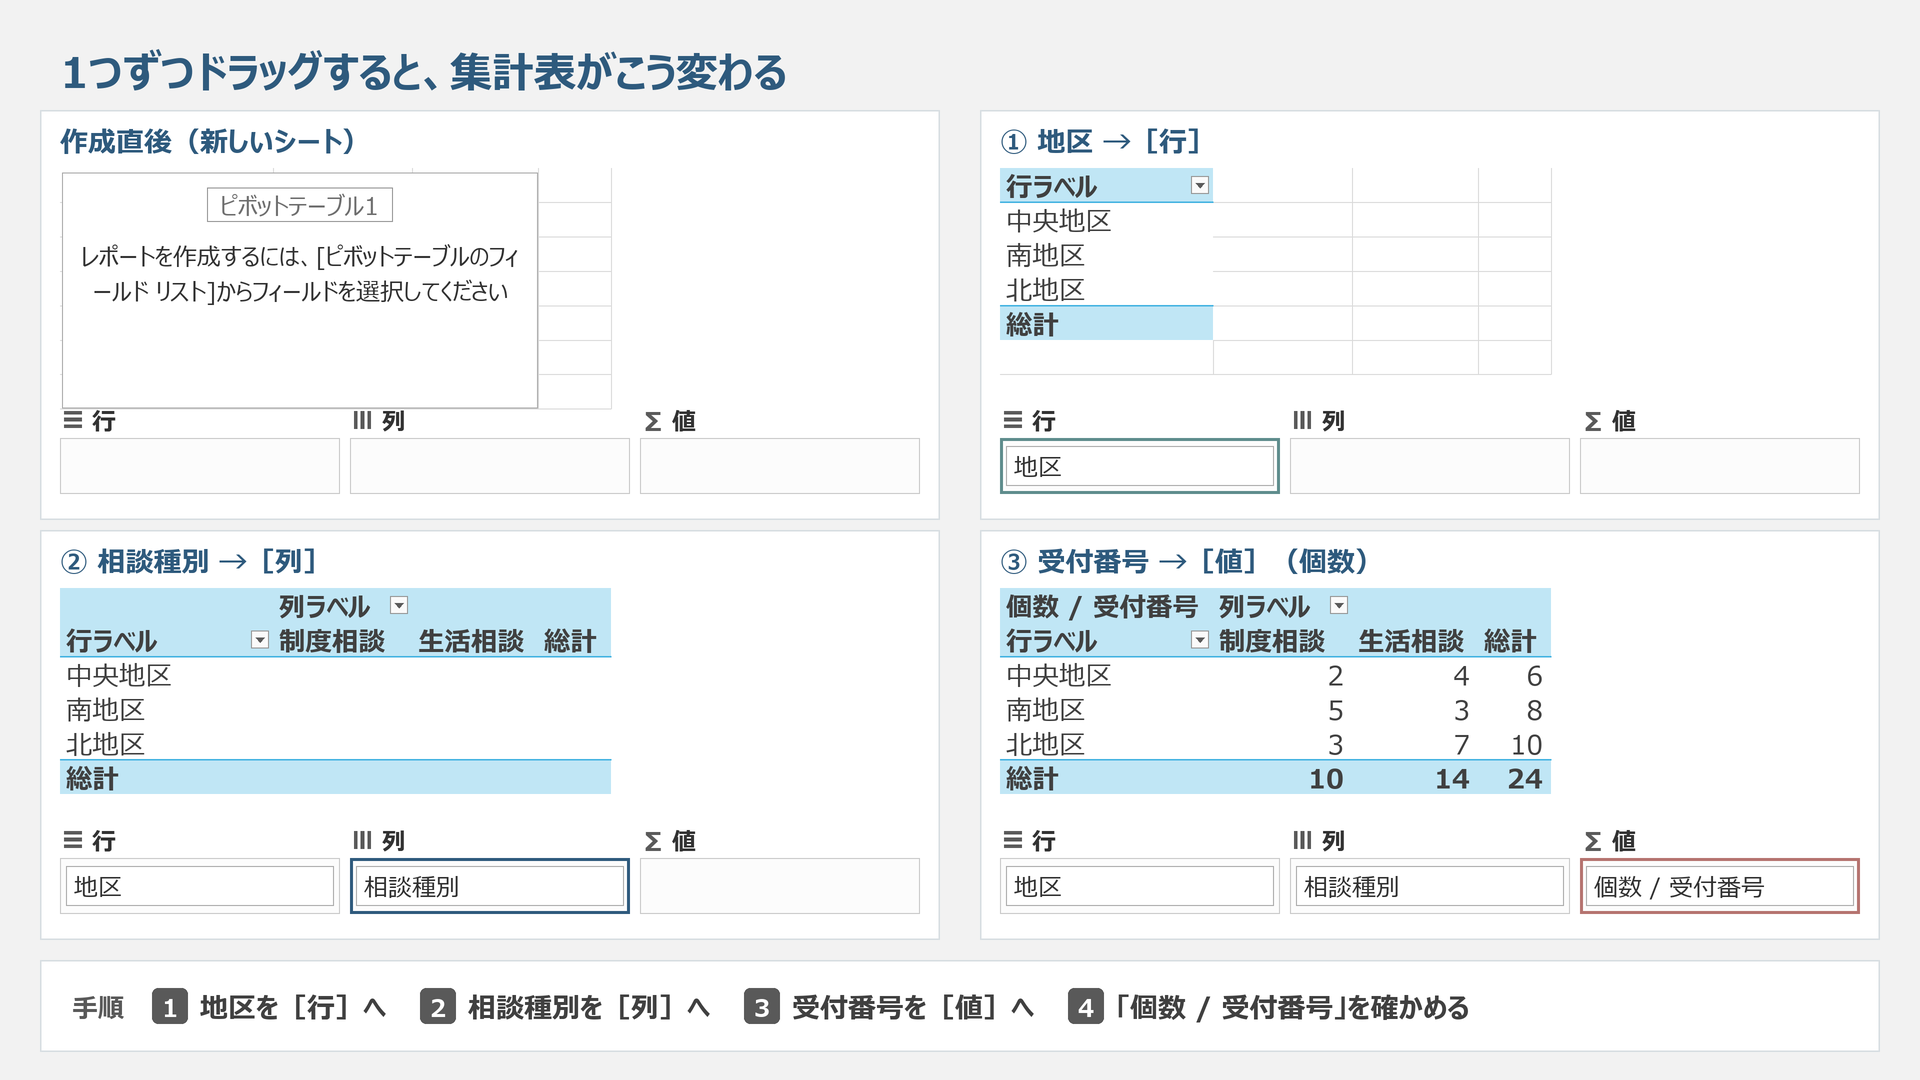Open the 行ラベル filter dropdown in the ③ 受付番号 panel
The image size is (1920, 1080).
coord(1200,640)
